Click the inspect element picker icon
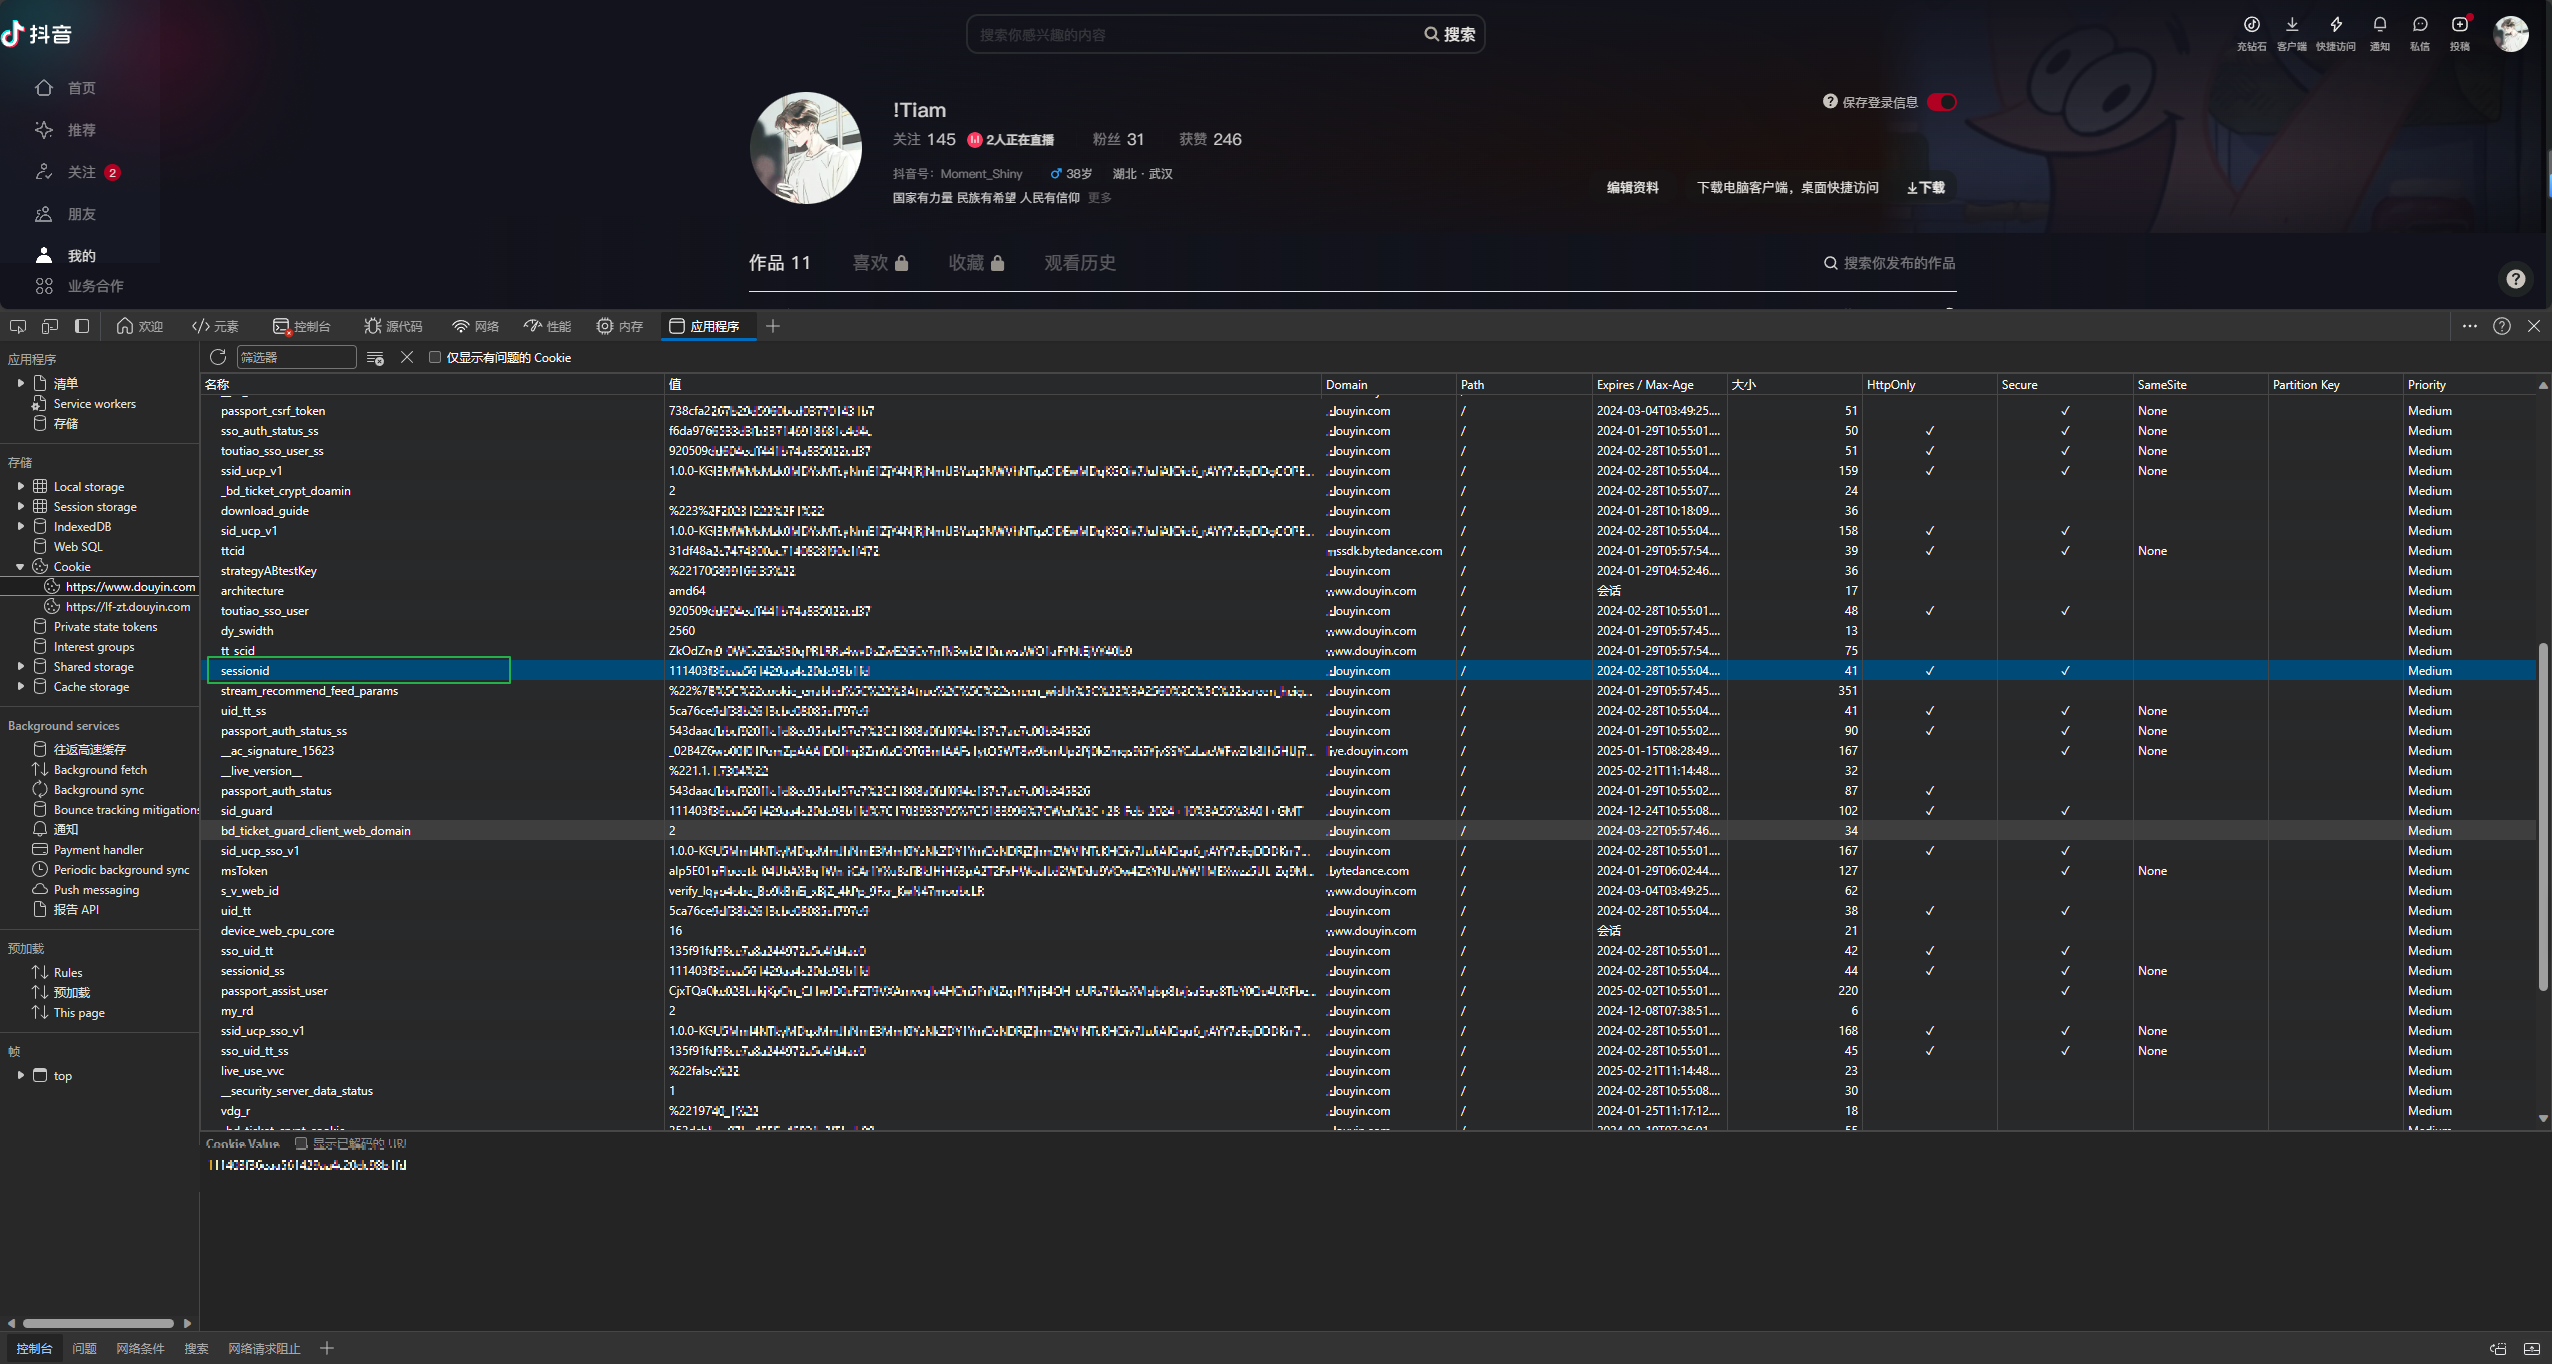Viewport: 2552px width, 1364px height. (18, 326)
